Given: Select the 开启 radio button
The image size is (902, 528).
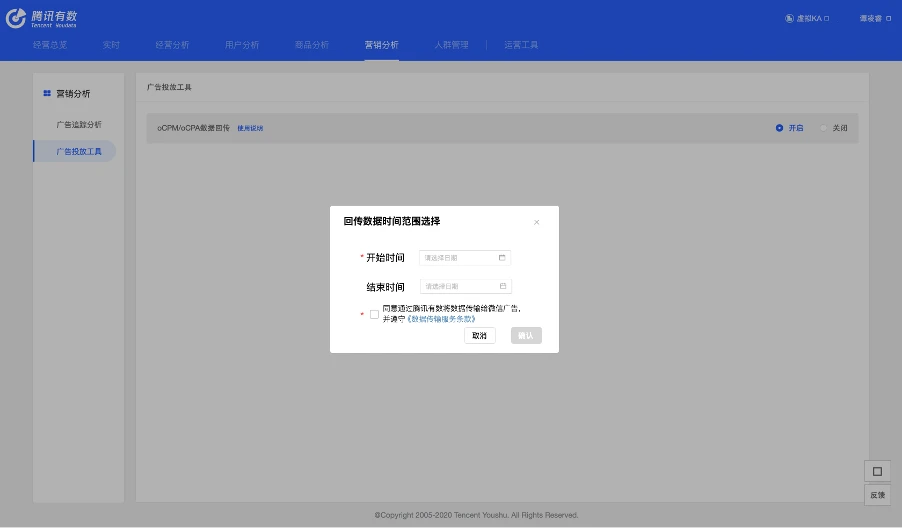Looking at the screenshot, I should tap(780, 128).
